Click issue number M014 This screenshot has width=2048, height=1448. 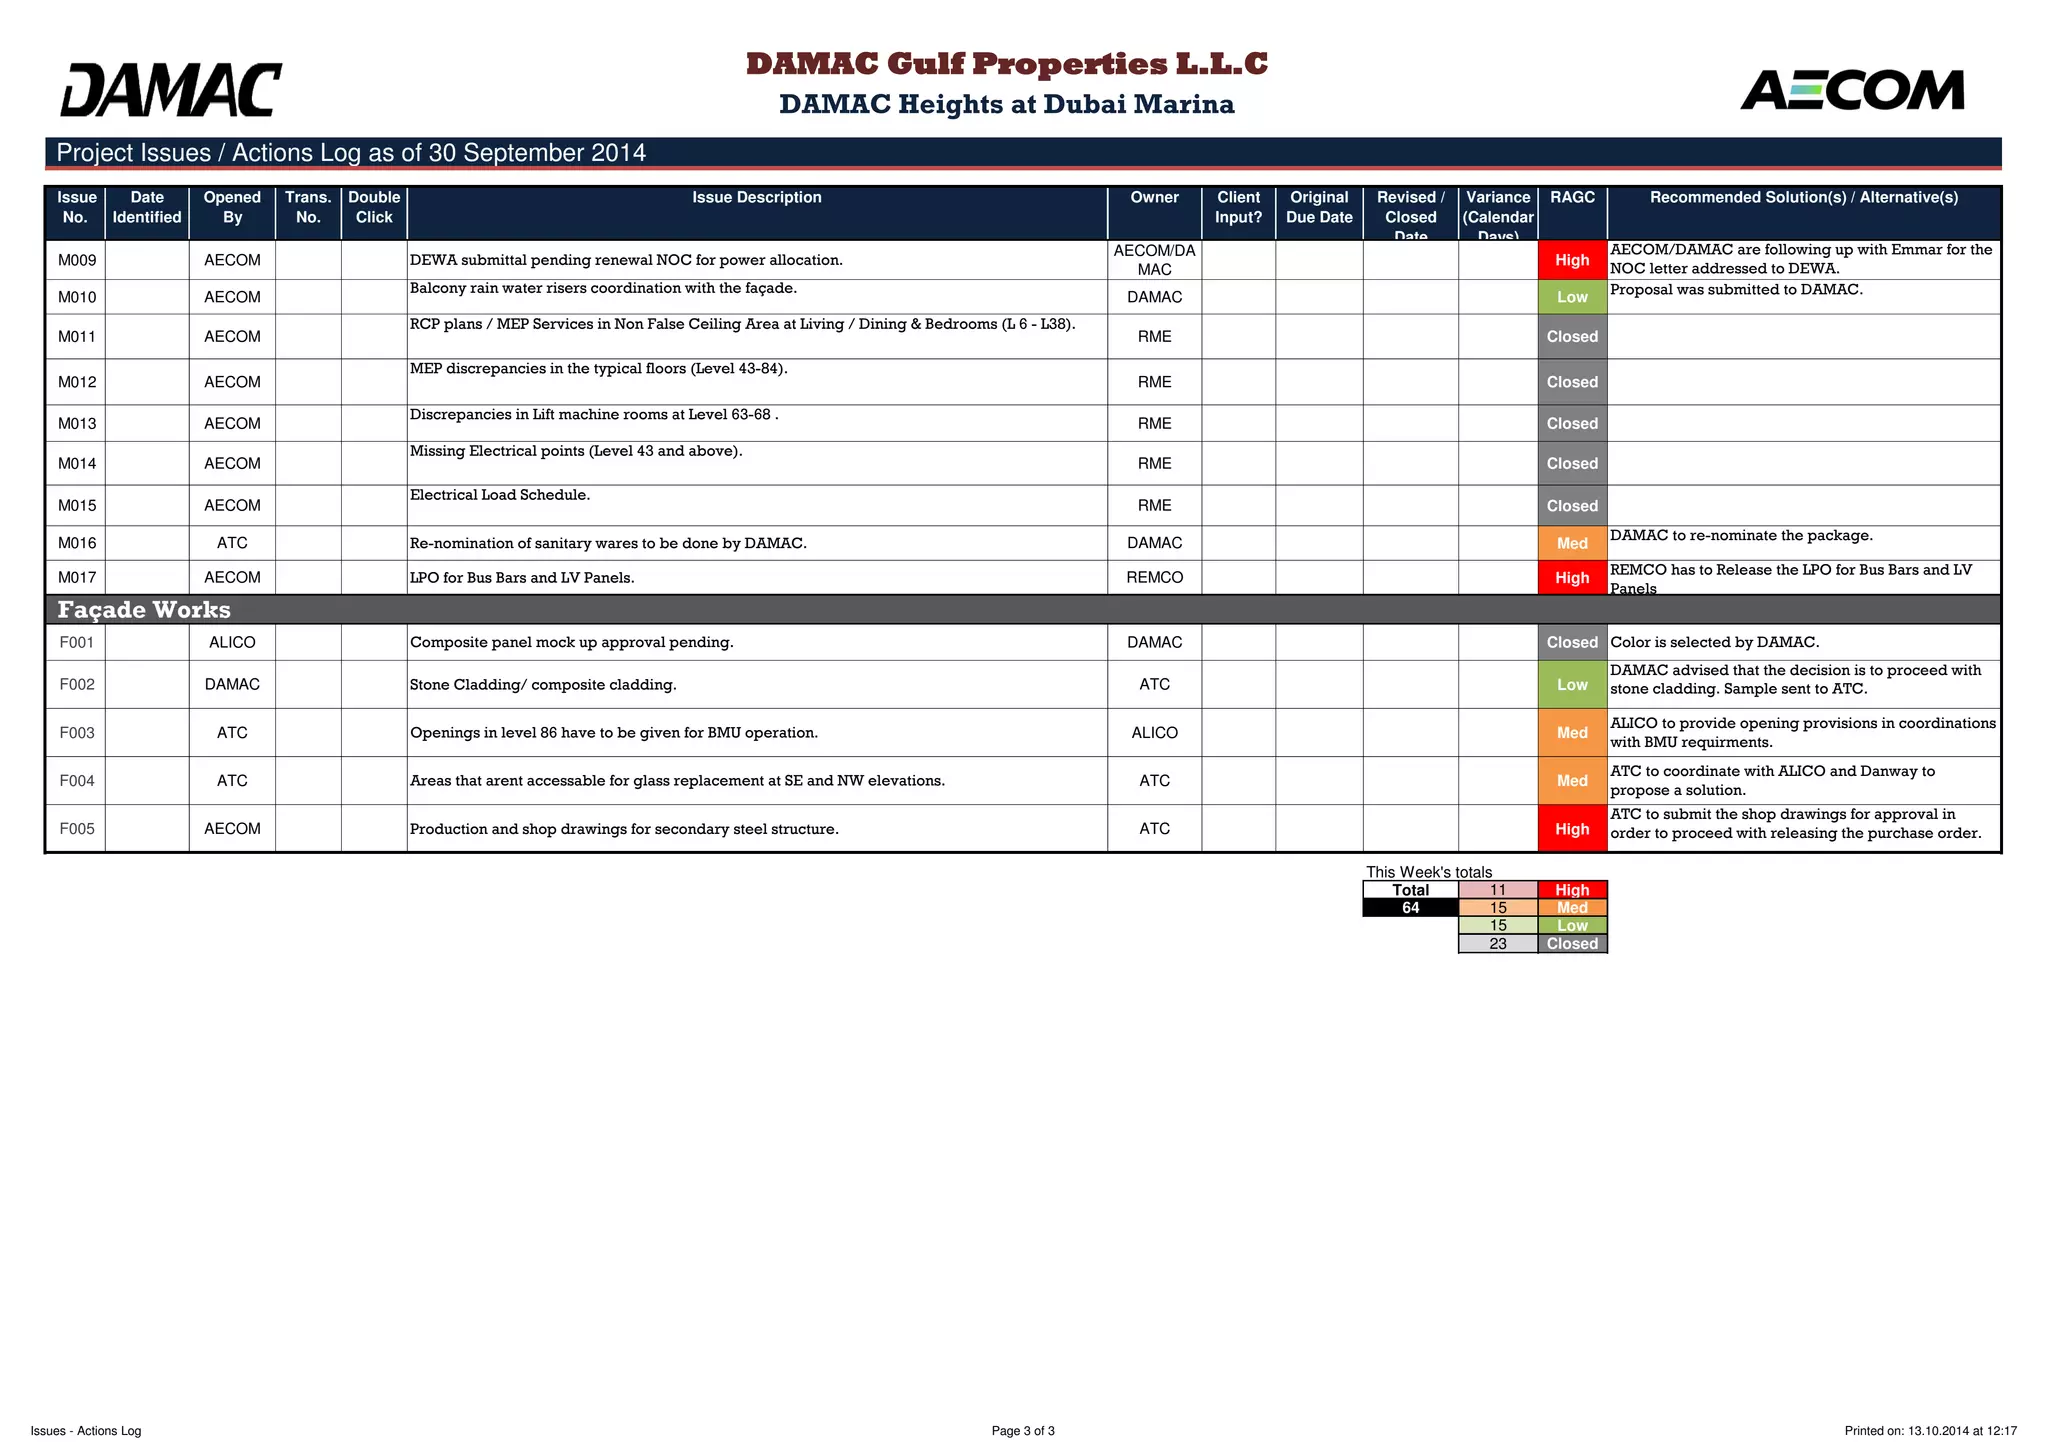[x=77, y=463]
